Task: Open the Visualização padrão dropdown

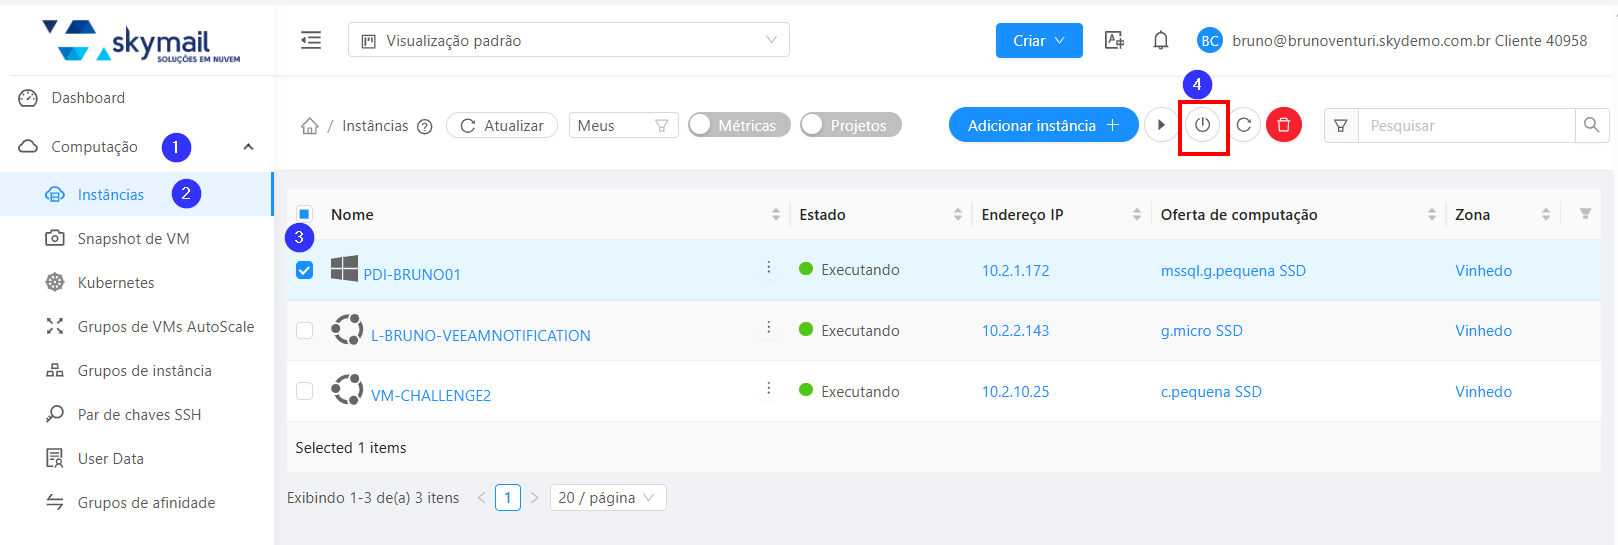Action: [568, 40]
